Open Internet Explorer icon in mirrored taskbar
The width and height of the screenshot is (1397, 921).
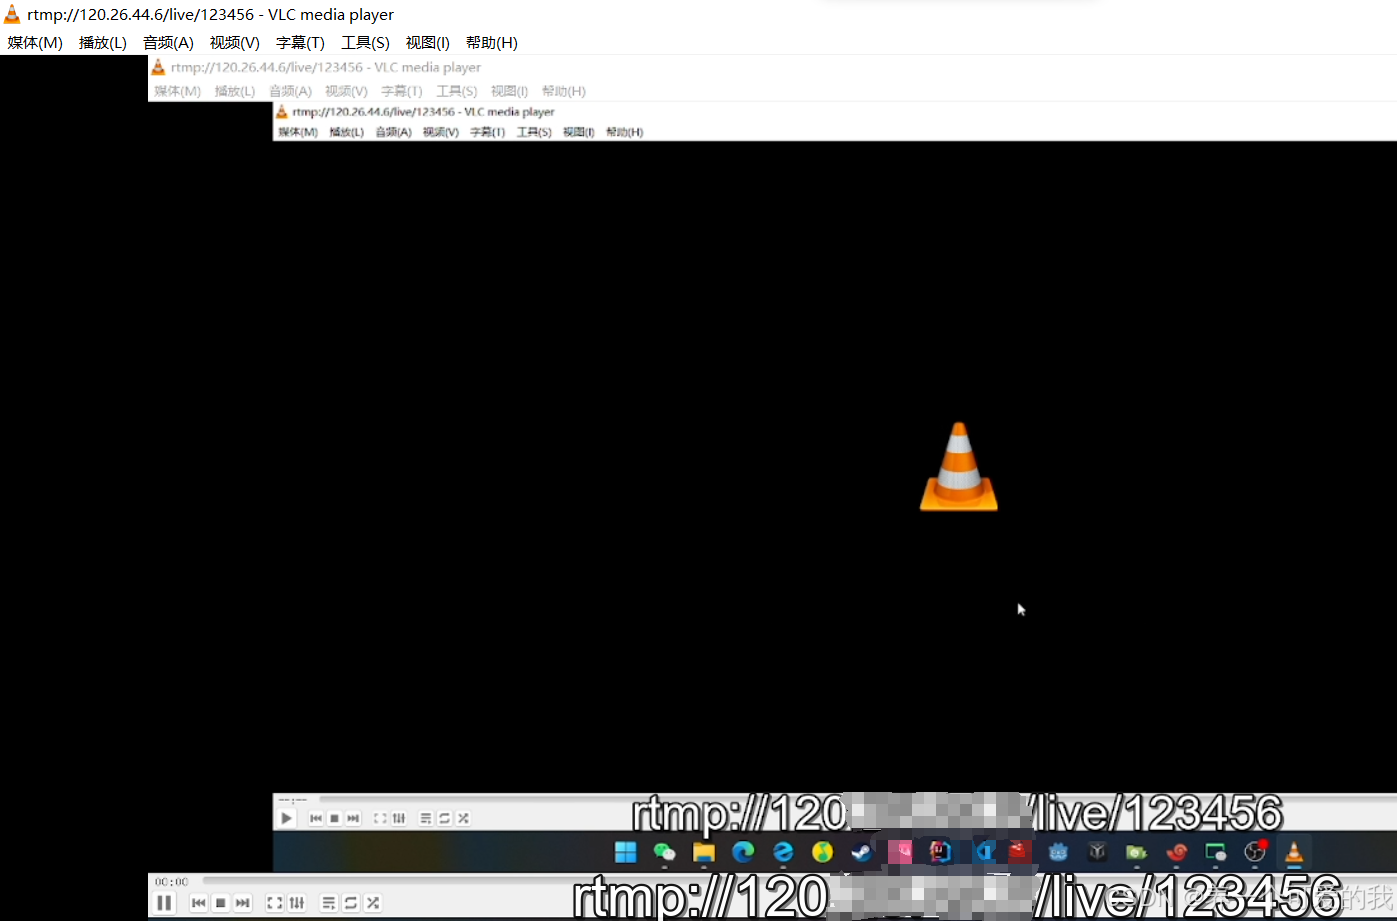783,852
